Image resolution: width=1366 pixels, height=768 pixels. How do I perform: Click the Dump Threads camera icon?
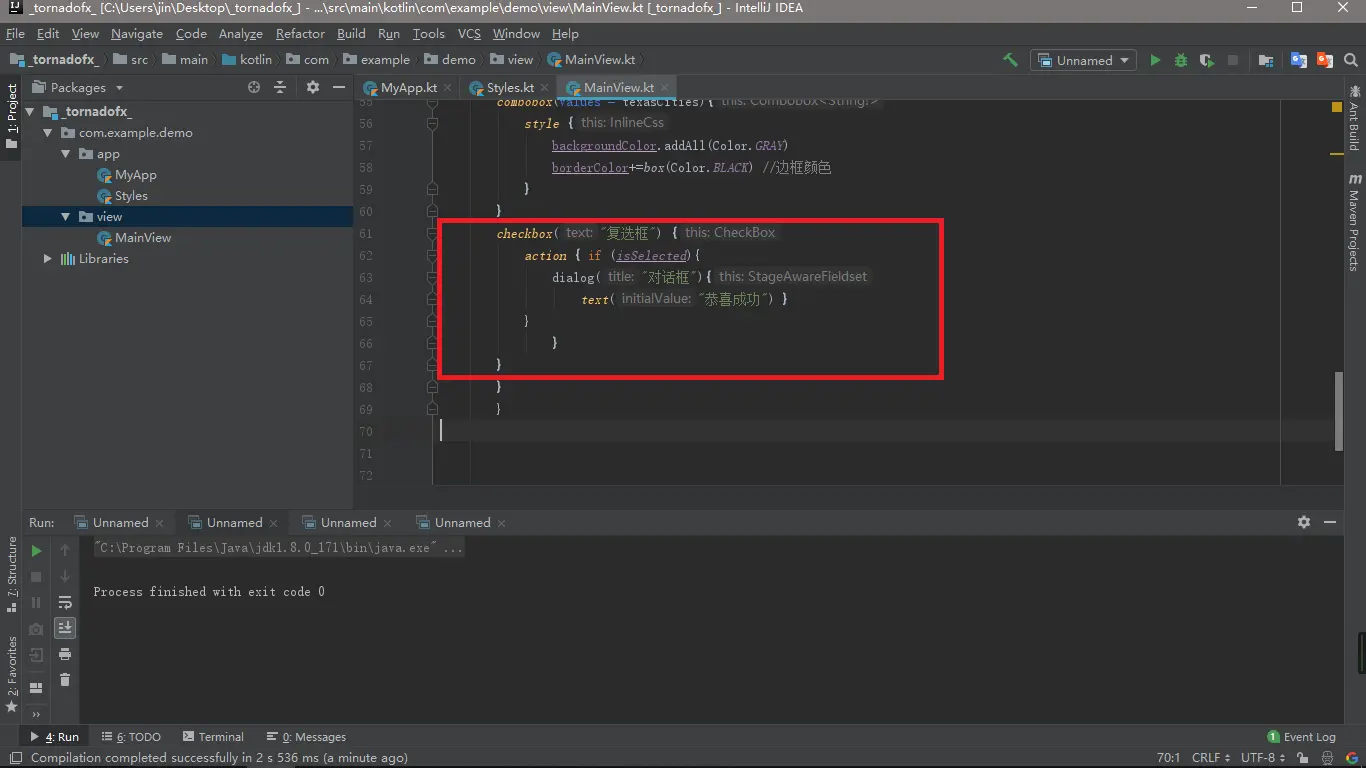tap(36, 629)
